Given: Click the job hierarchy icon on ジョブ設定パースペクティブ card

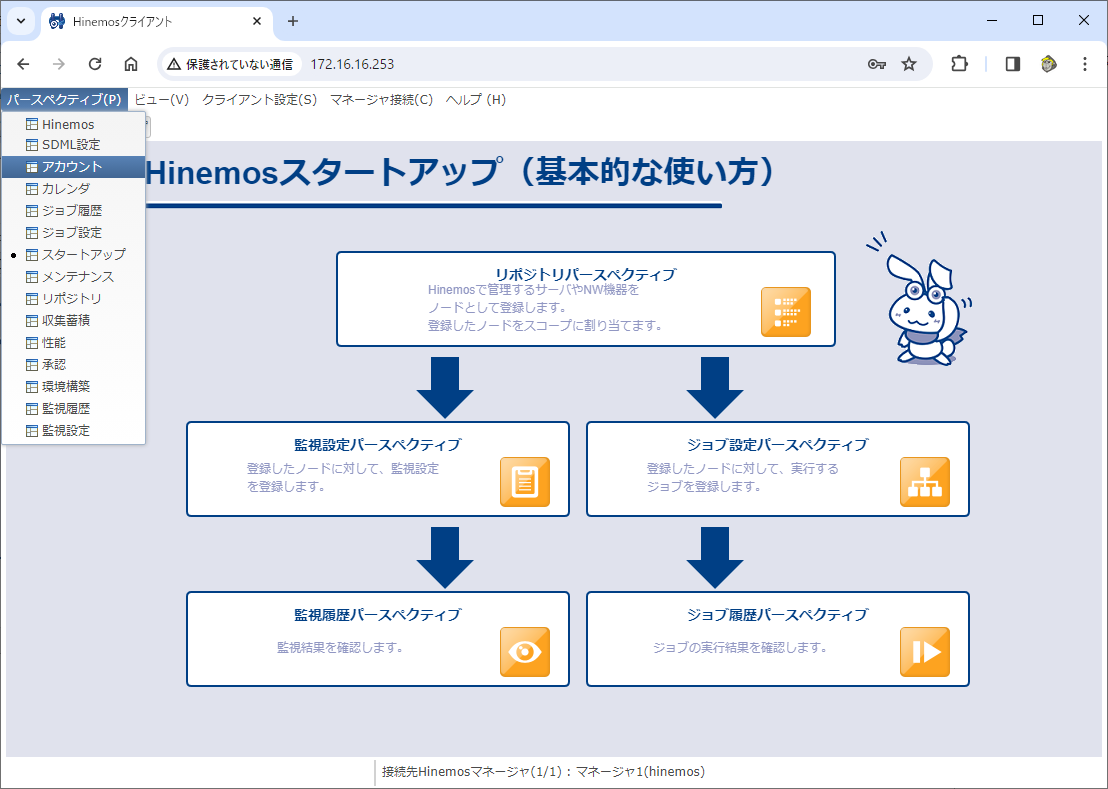Looking at the screenshot, I should (x=925, y=482).
